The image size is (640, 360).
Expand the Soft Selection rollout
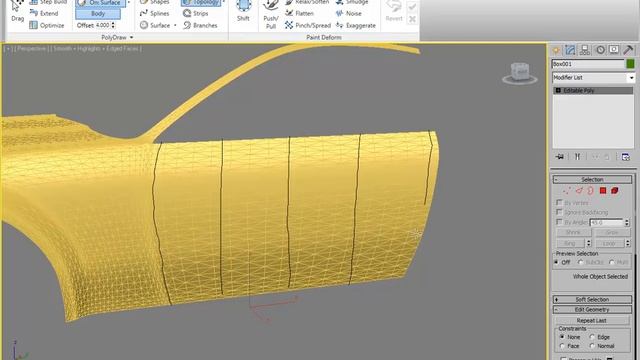(592, 300)
